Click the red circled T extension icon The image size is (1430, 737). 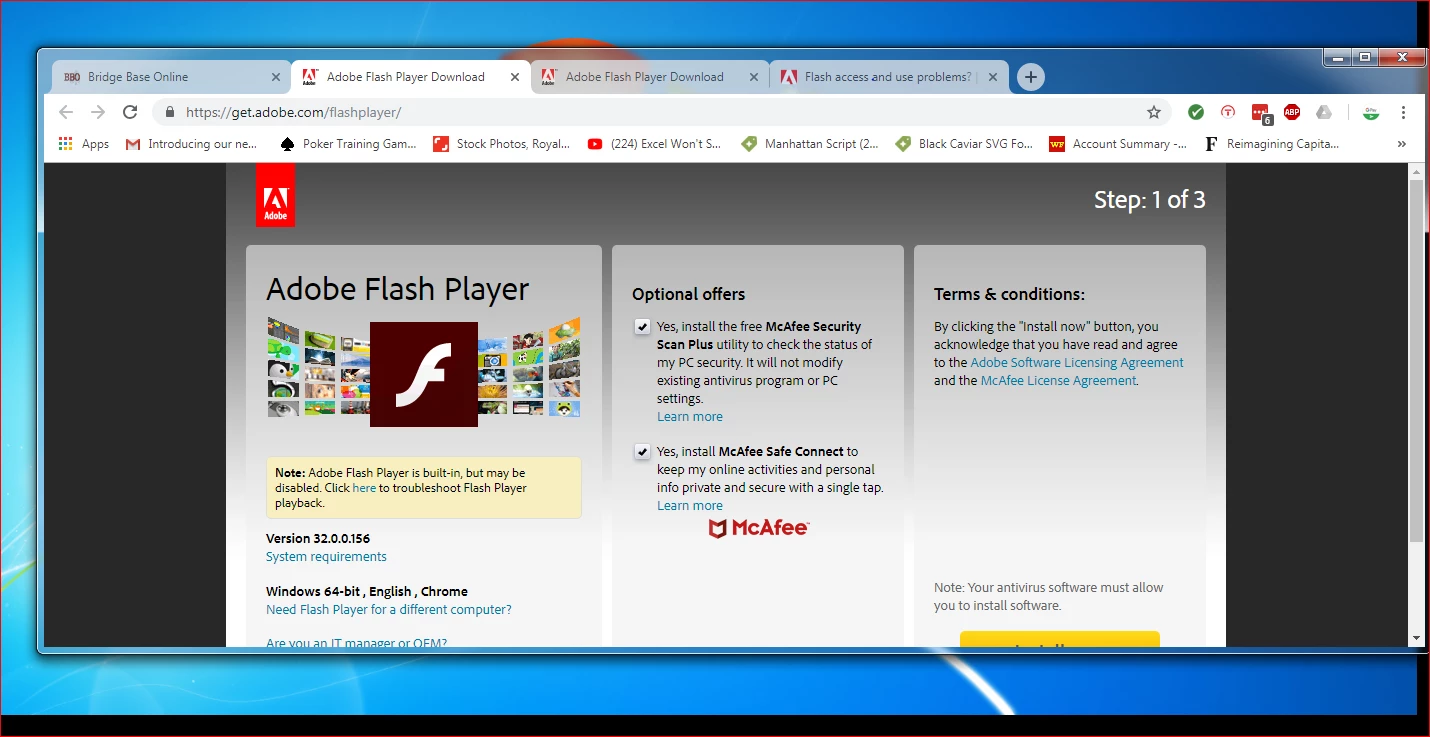pyautogui.click(x=1228, y=112)
